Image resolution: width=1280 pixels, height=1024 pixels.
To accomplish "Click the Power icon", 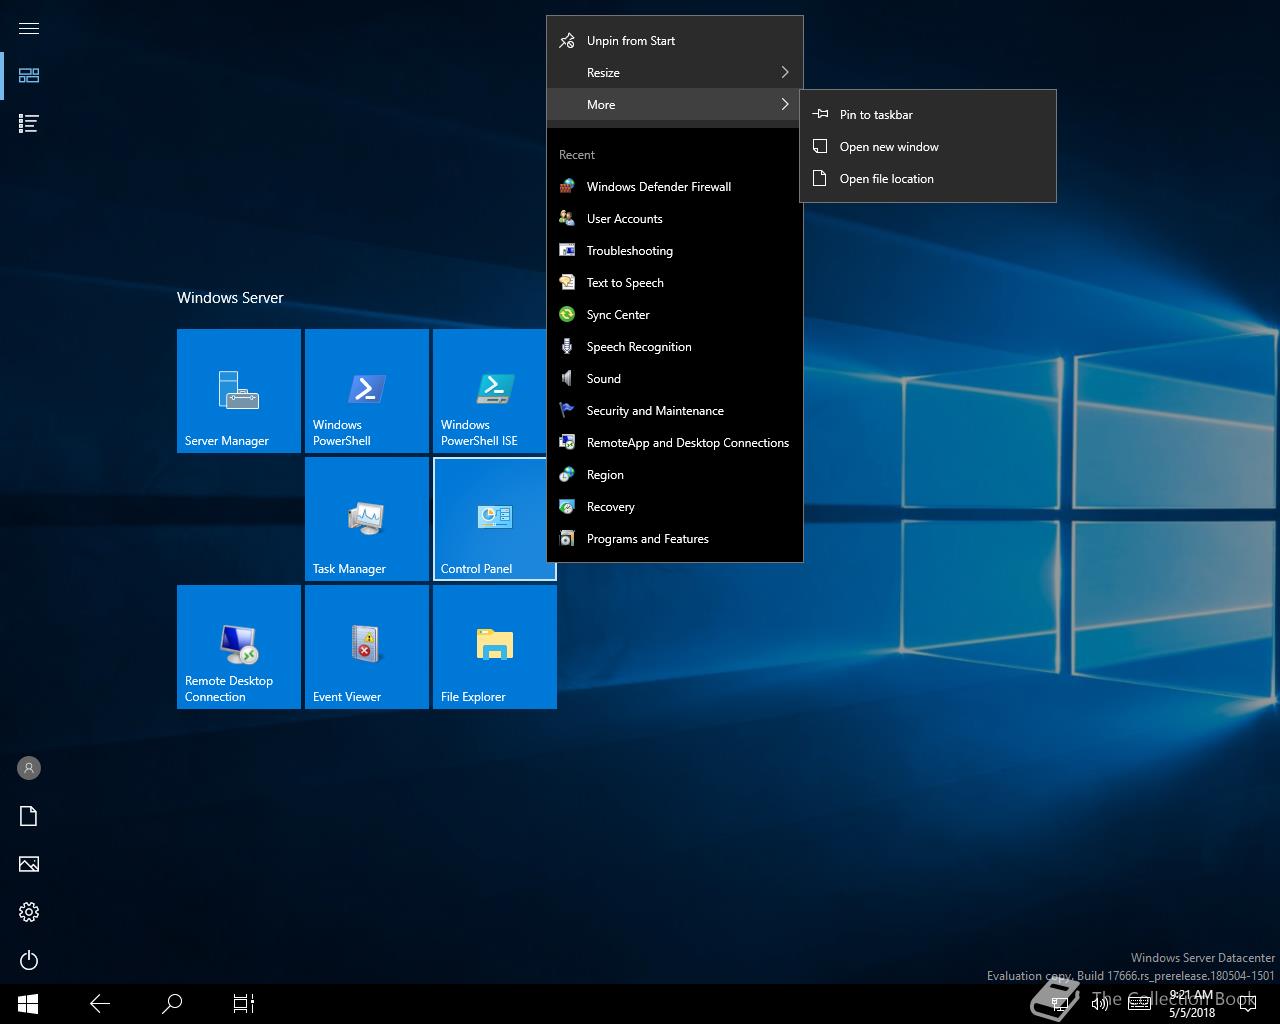I will [29, 960].
